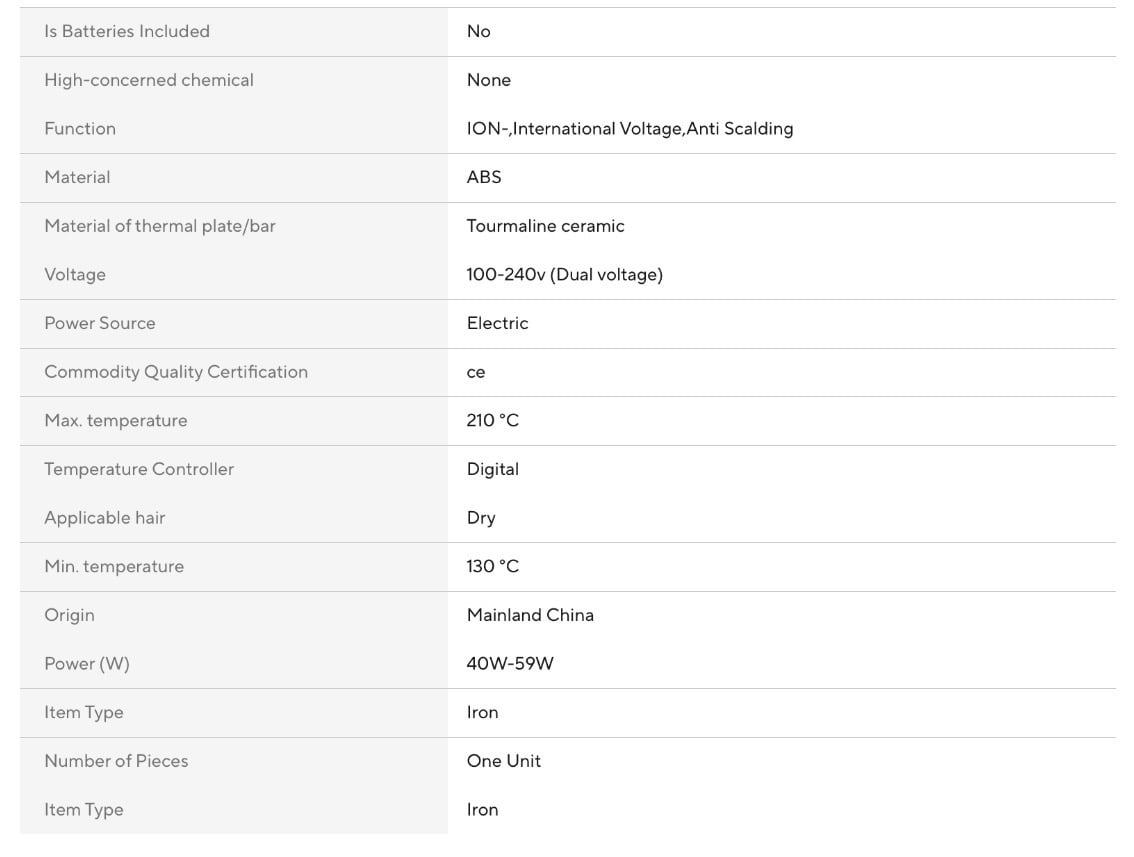
Task: Click the "130 °C" min temperature value
Action: point(493,566)
